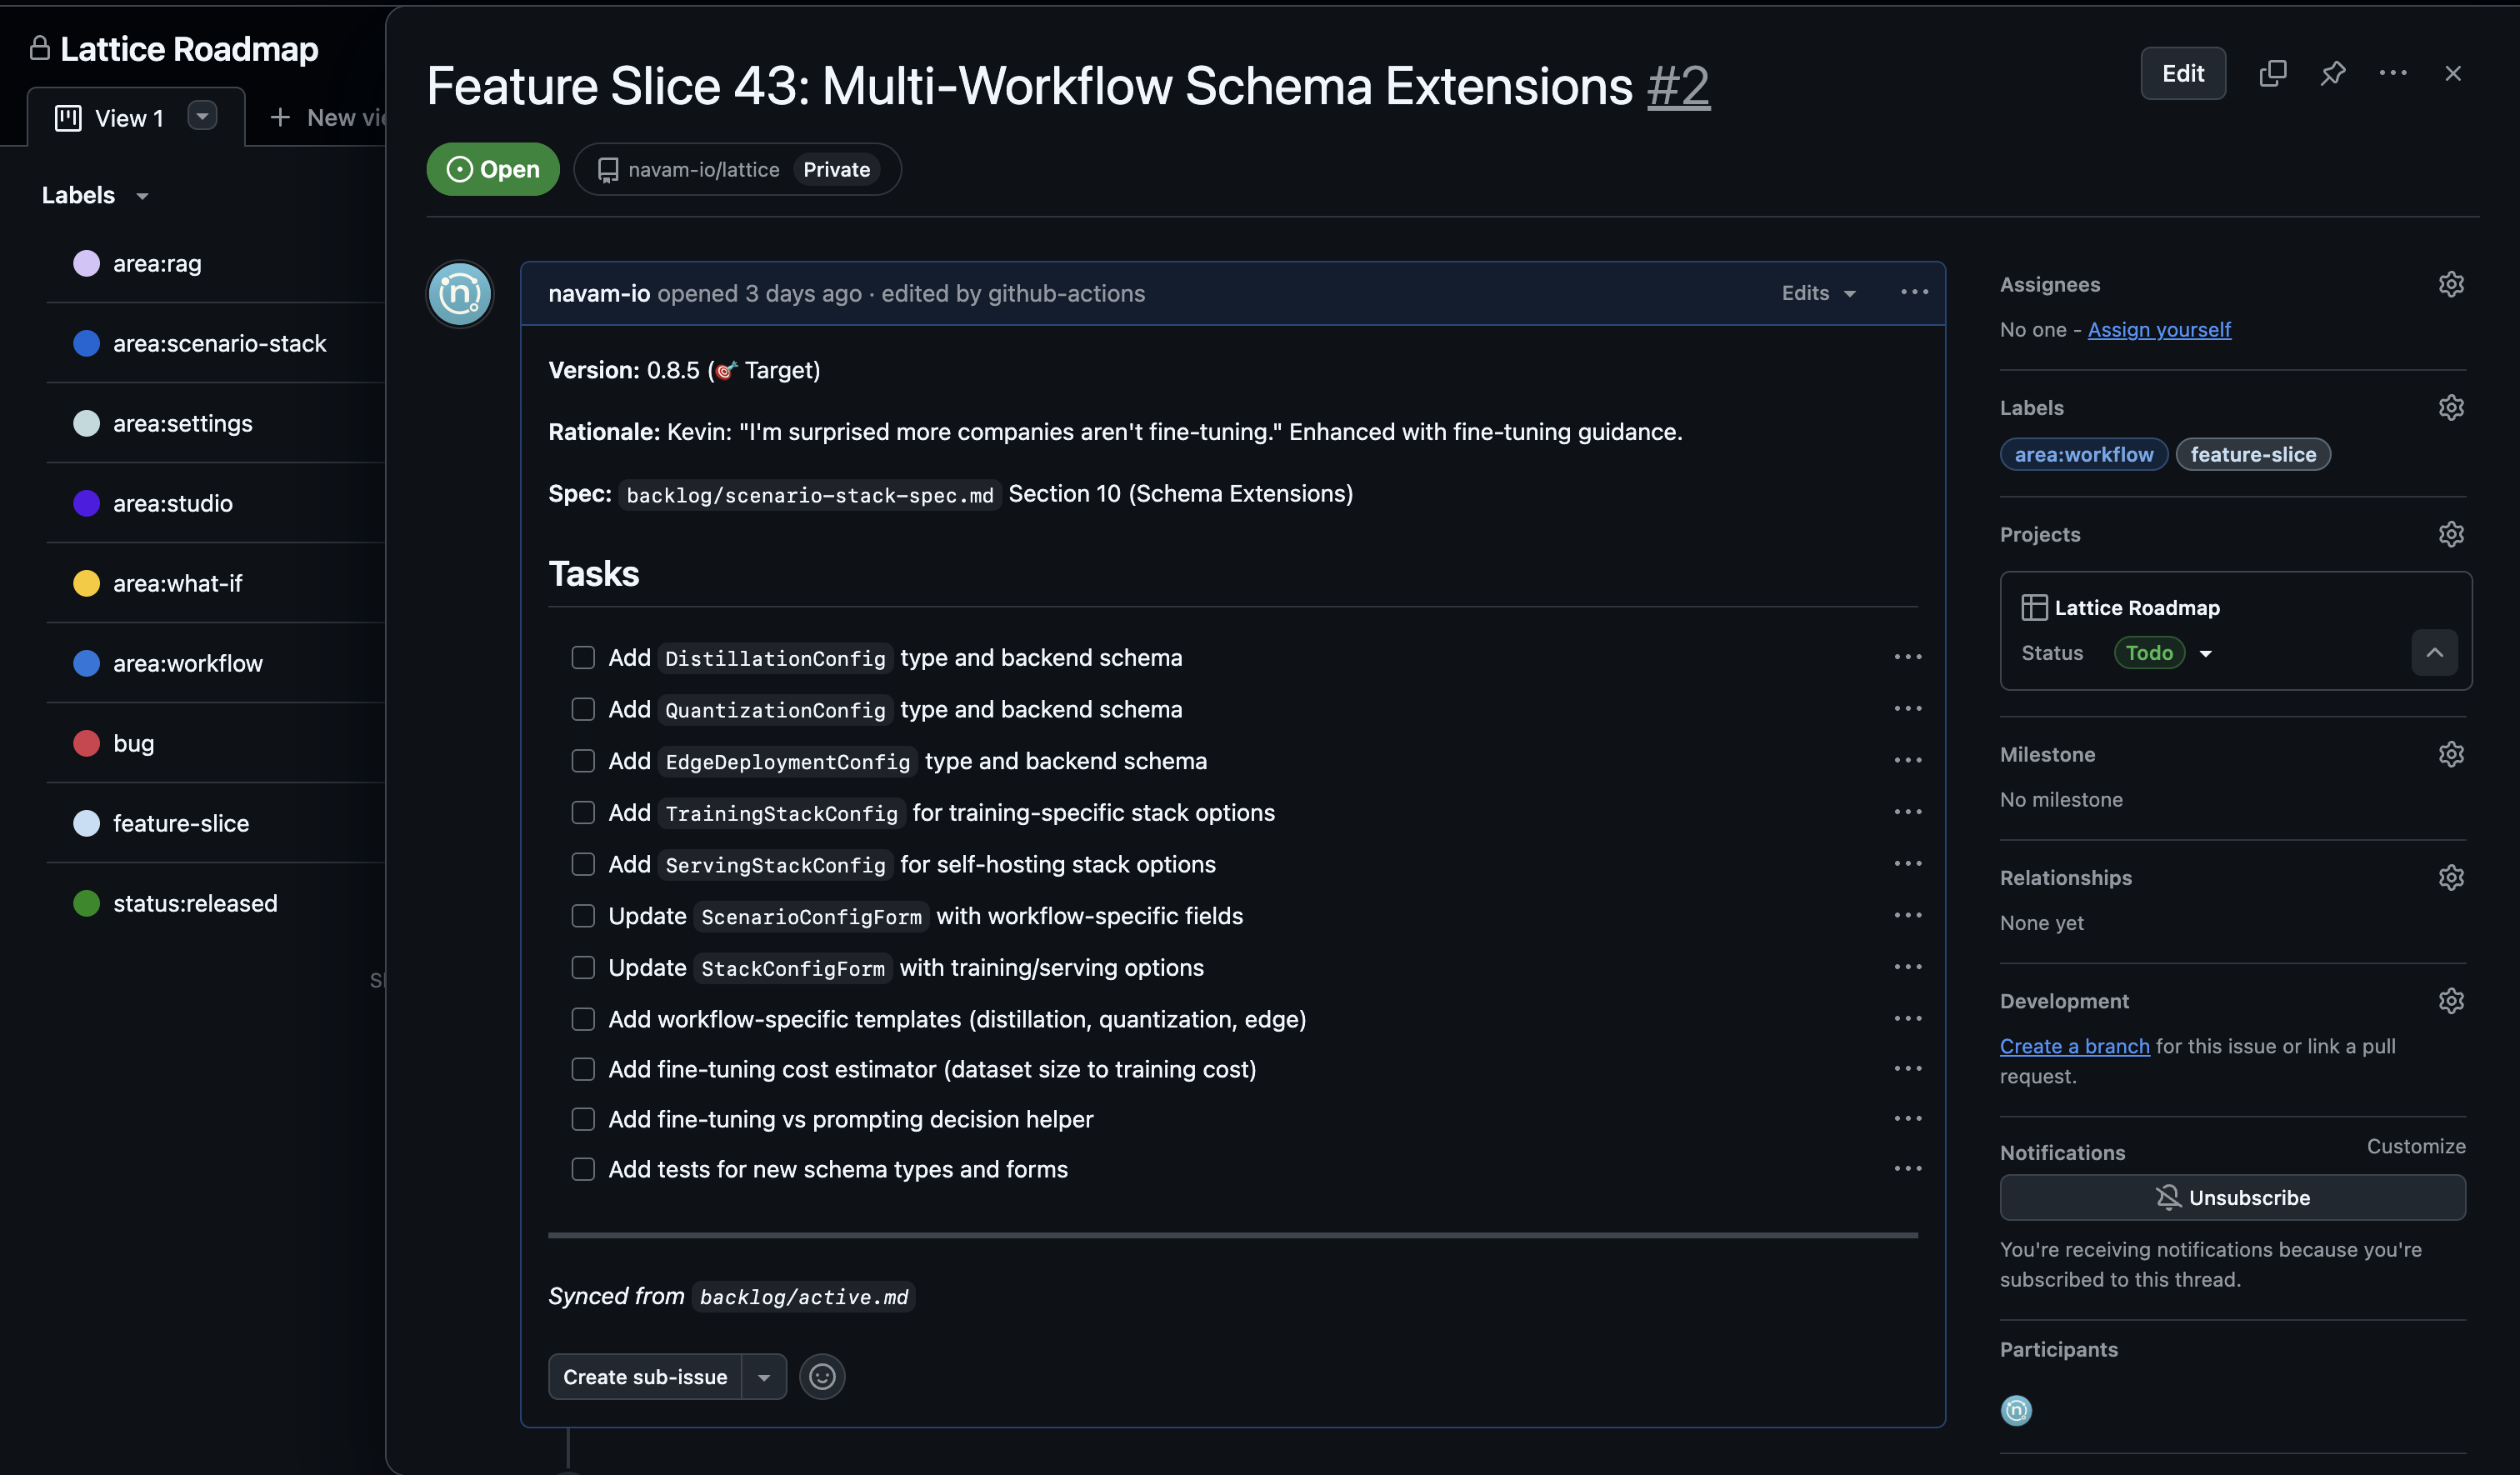
Task: Add a reaction with the smiley icon
Action: (x=822, y=1377)
